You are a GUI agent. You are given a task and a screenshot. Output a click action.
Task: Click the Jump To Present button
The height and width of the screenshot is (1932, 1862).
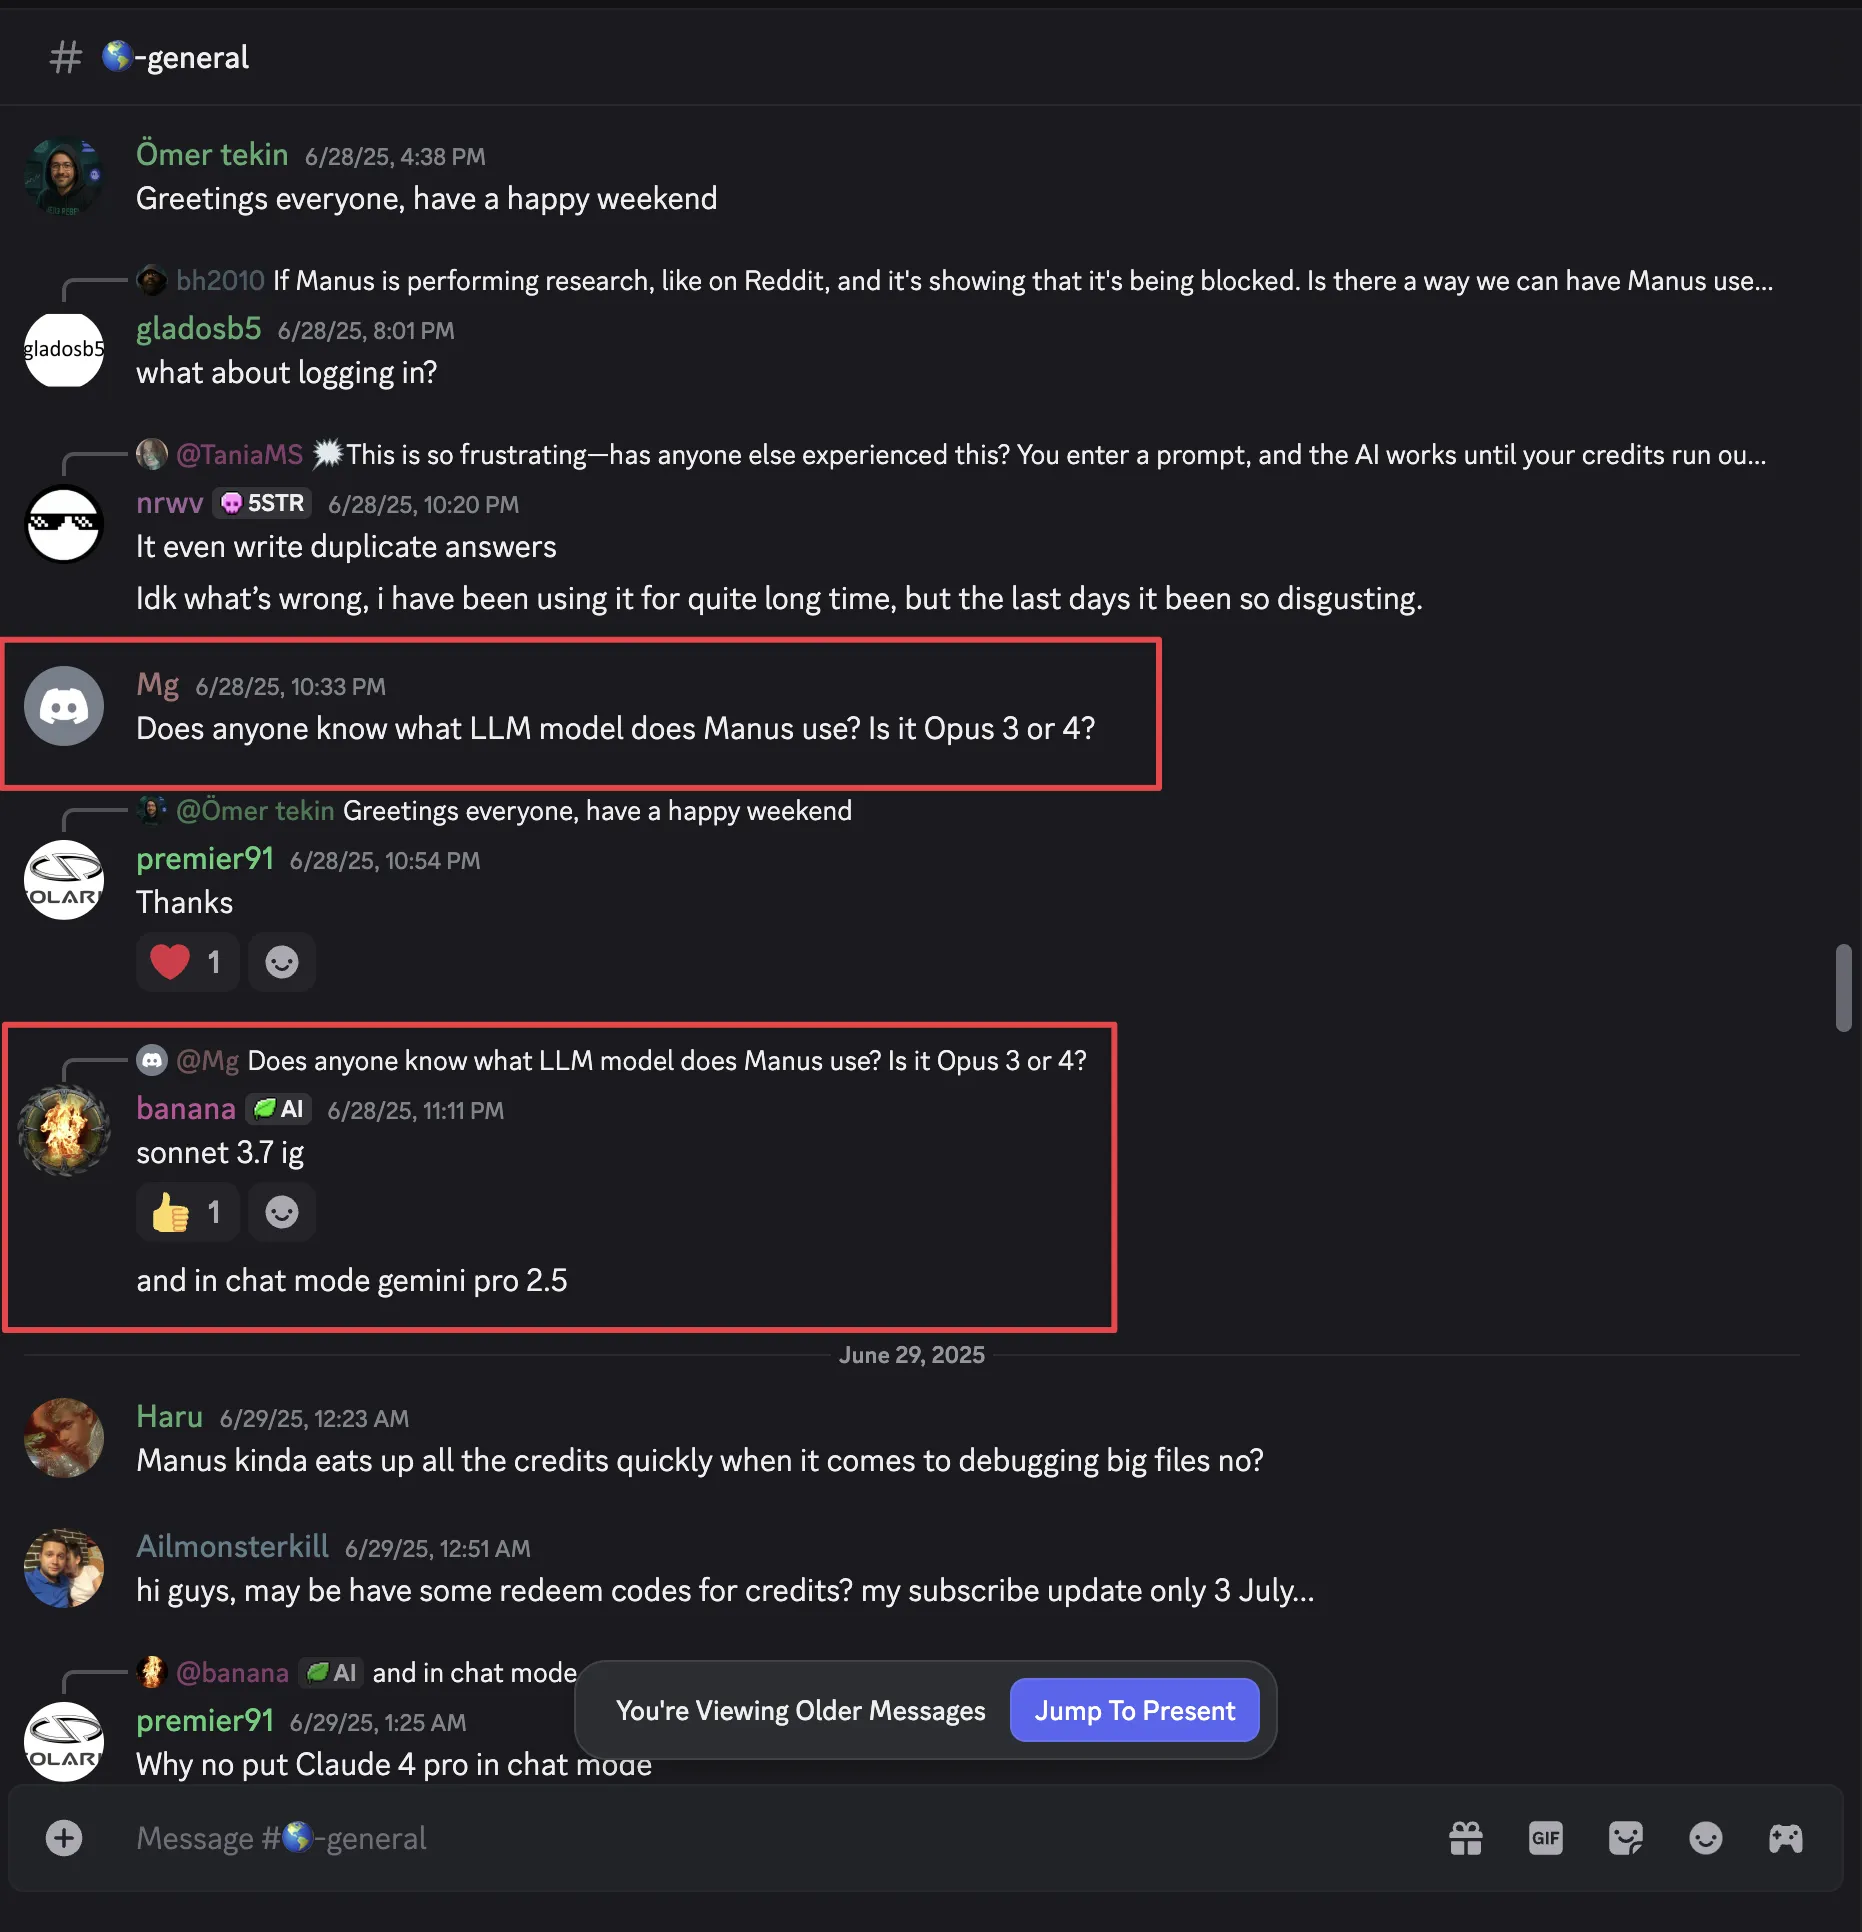1134,1710
